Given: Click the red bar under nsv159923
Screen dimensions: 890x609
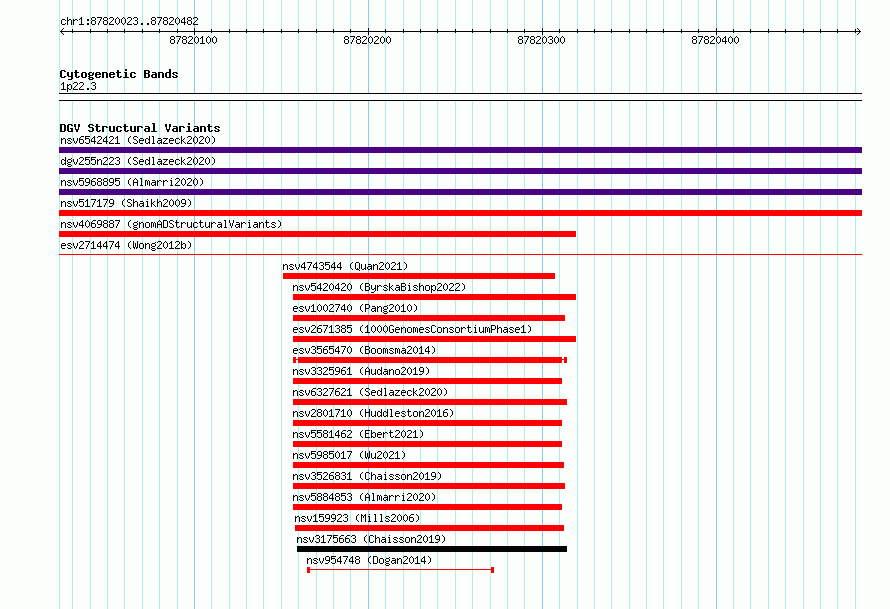Looking at the screenshot, I should point(430,528).
